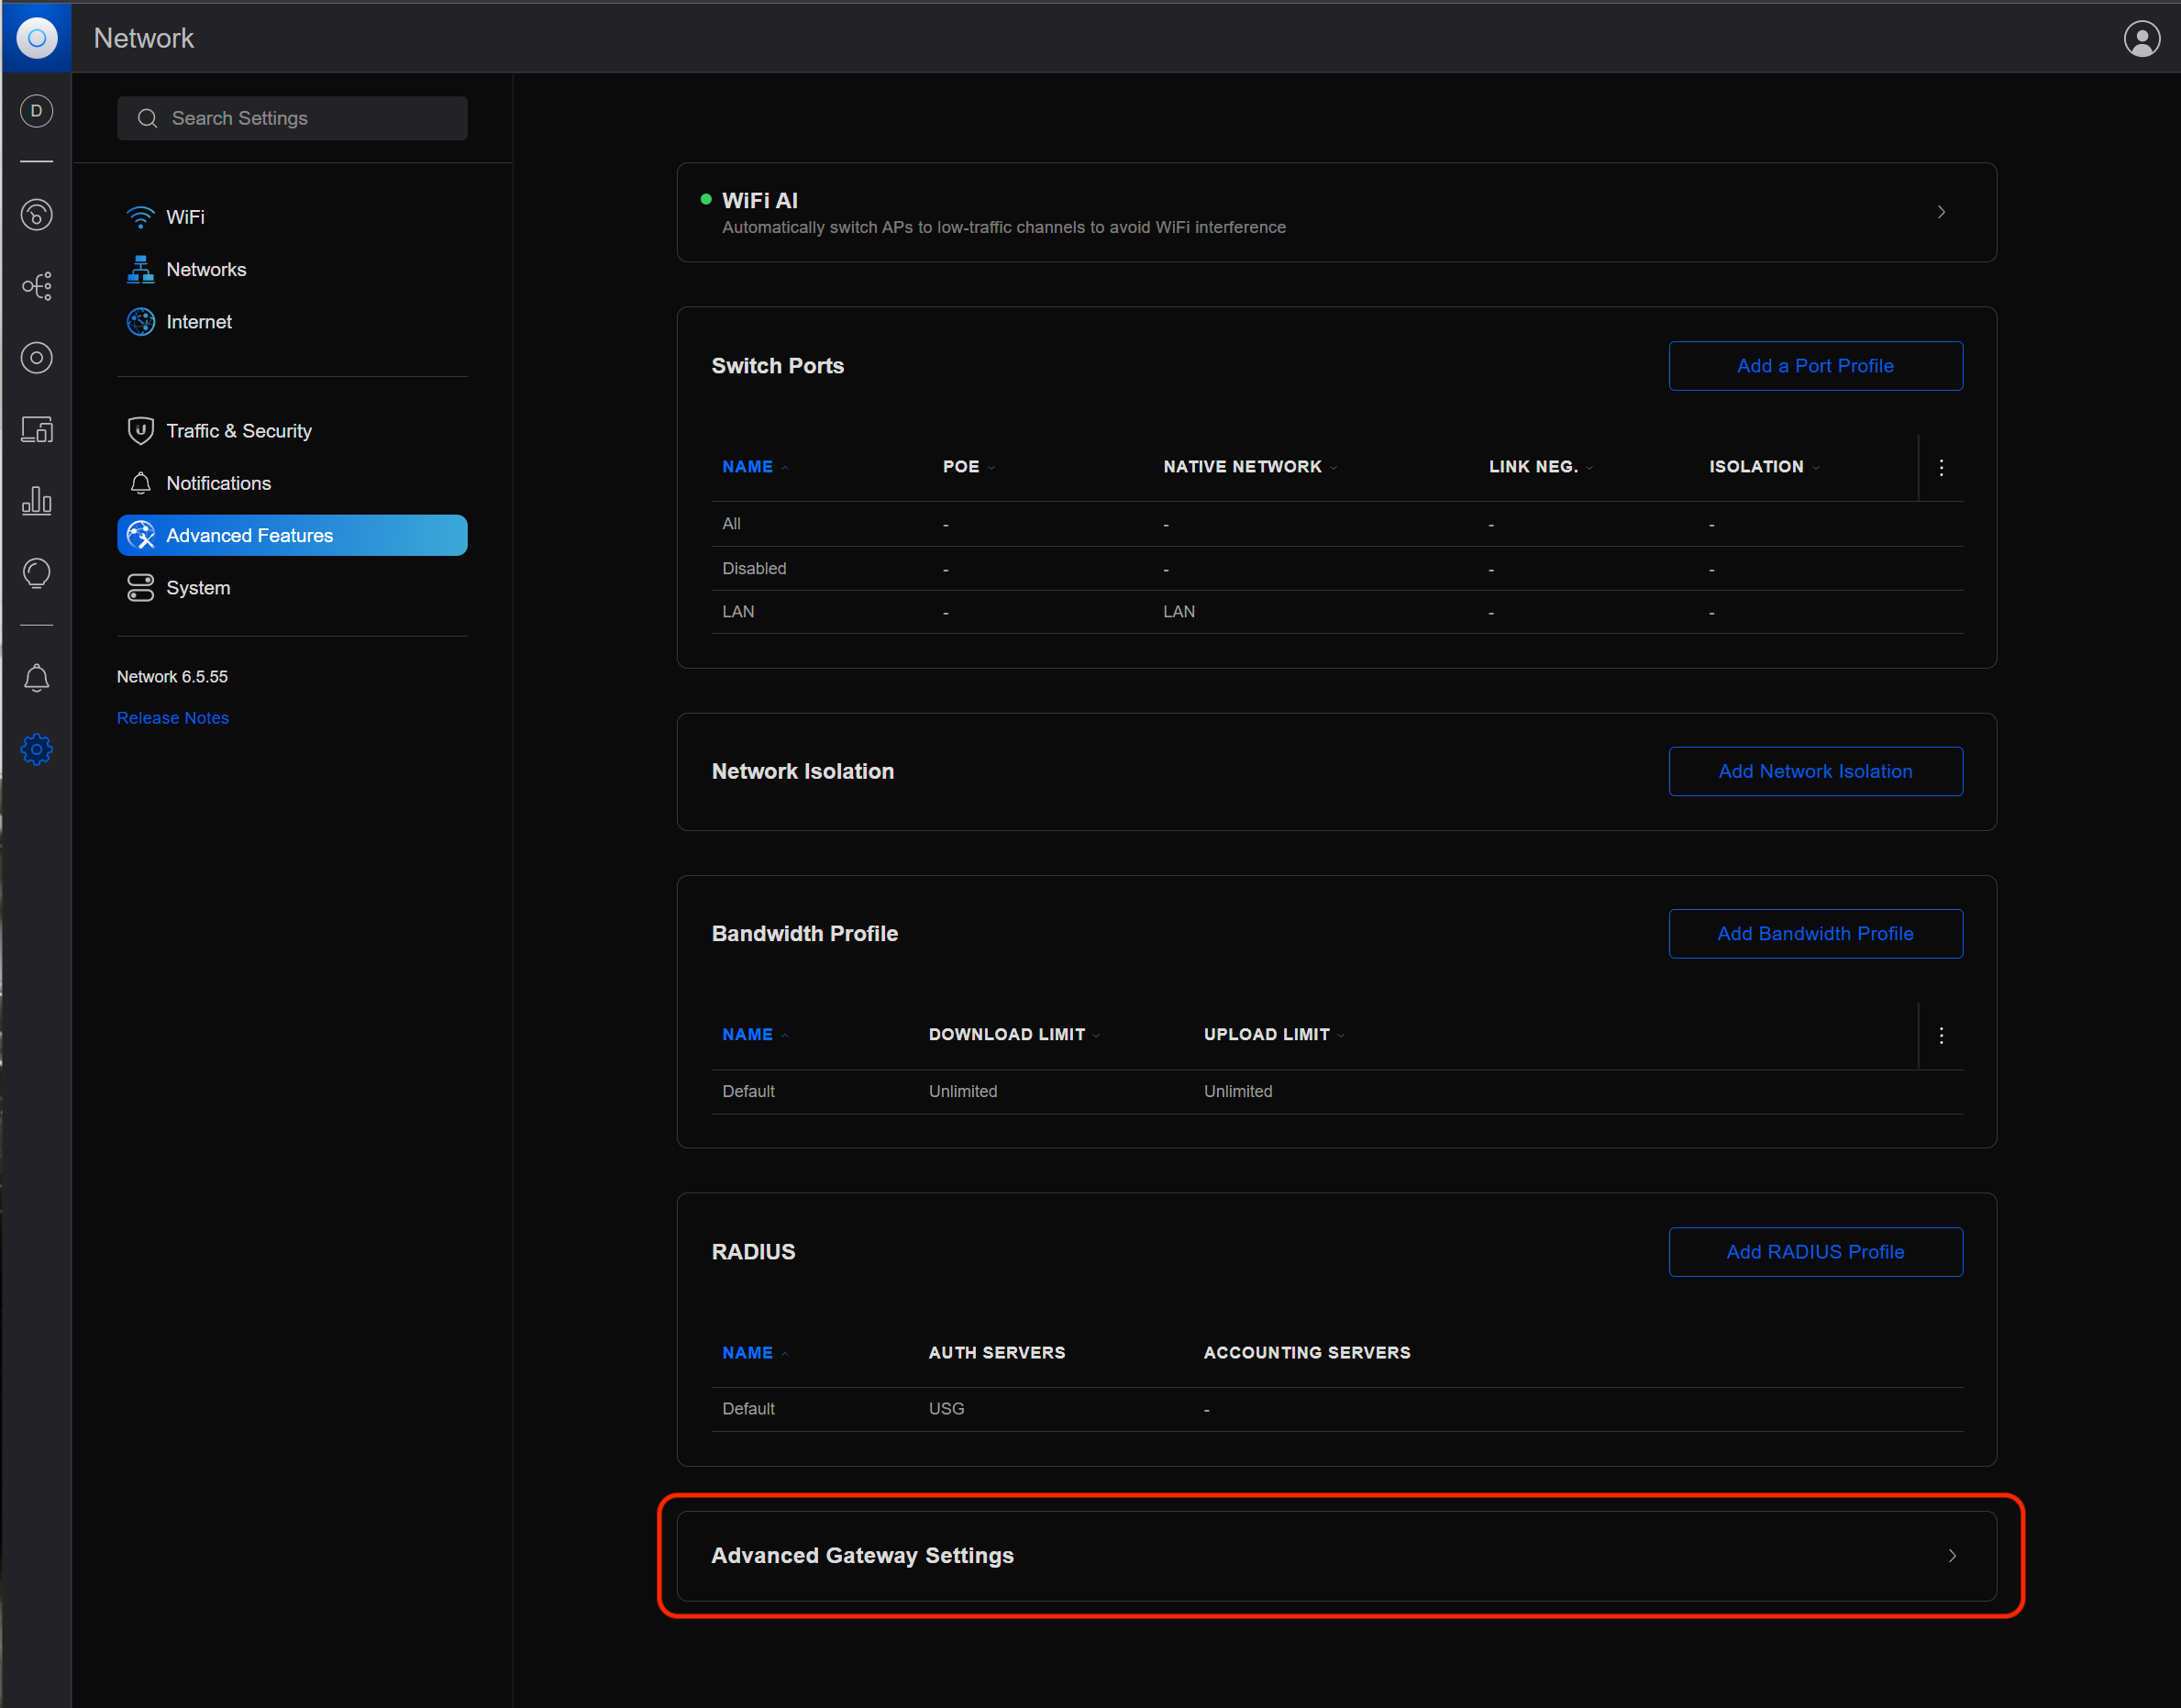
Task: Open the alerts bell icon in rail
Action: 37,678
